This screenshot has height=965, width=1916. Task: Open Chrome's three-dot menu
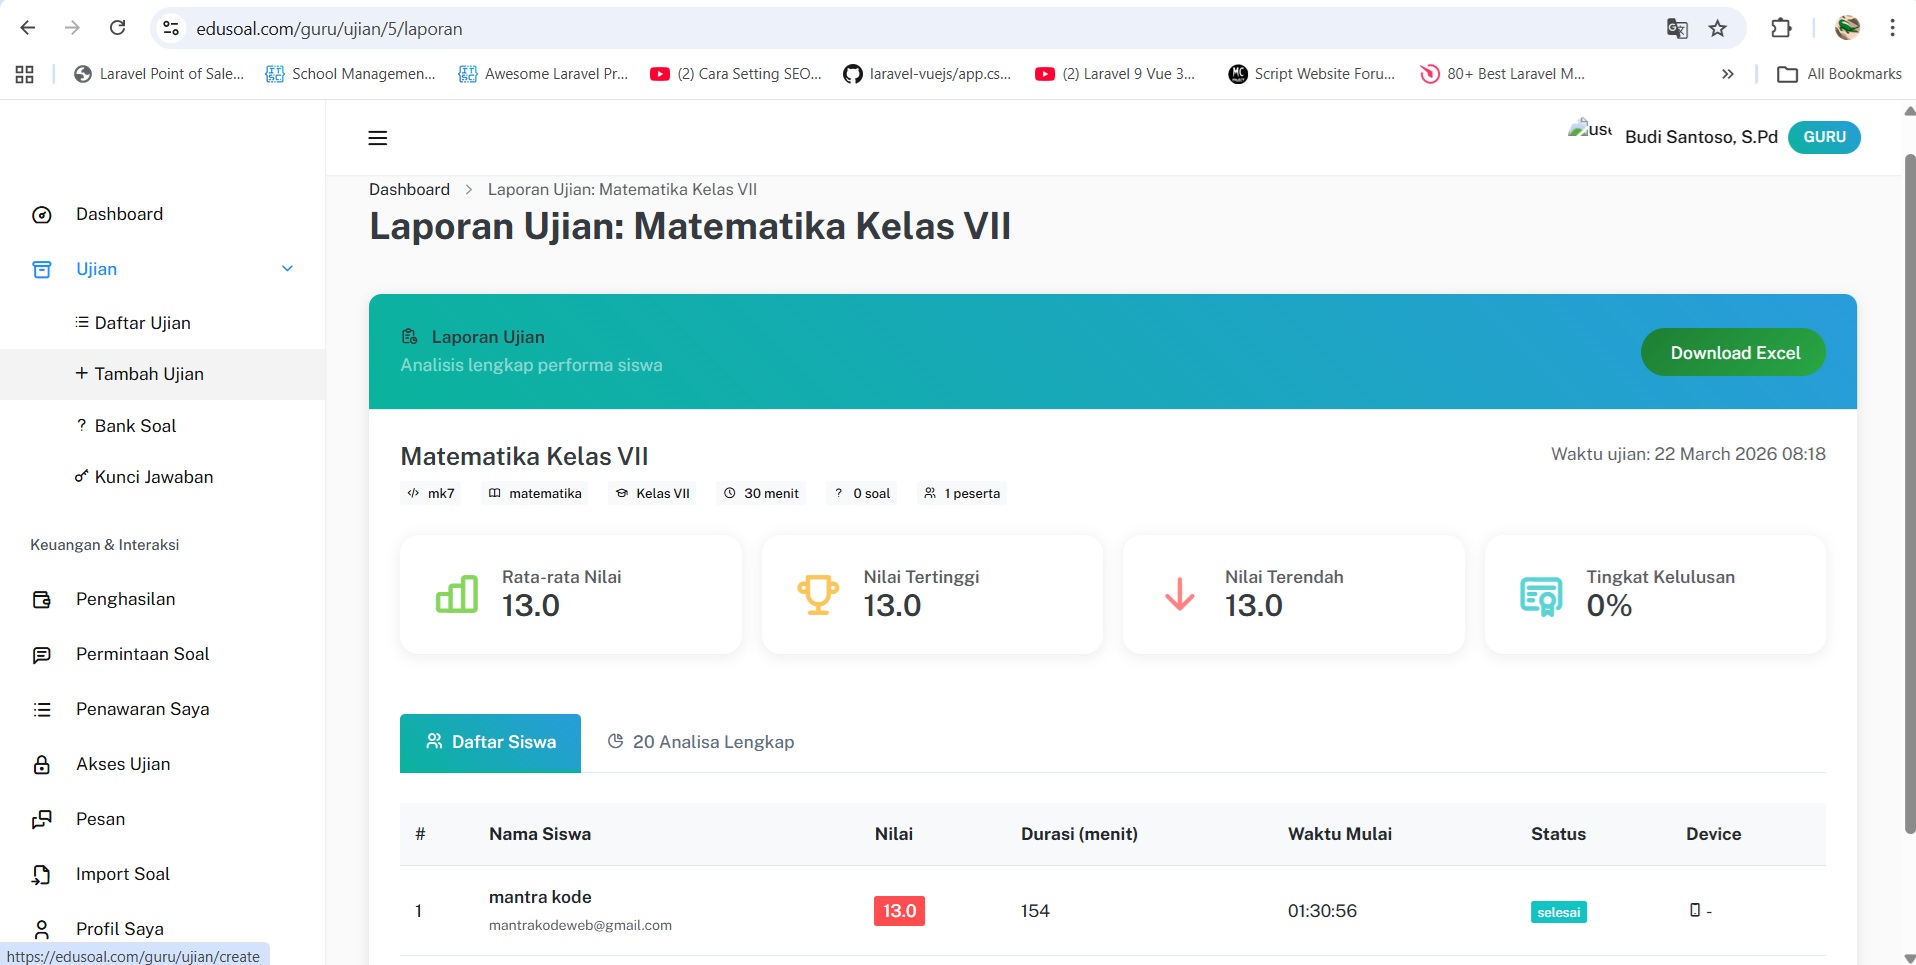1893,28
